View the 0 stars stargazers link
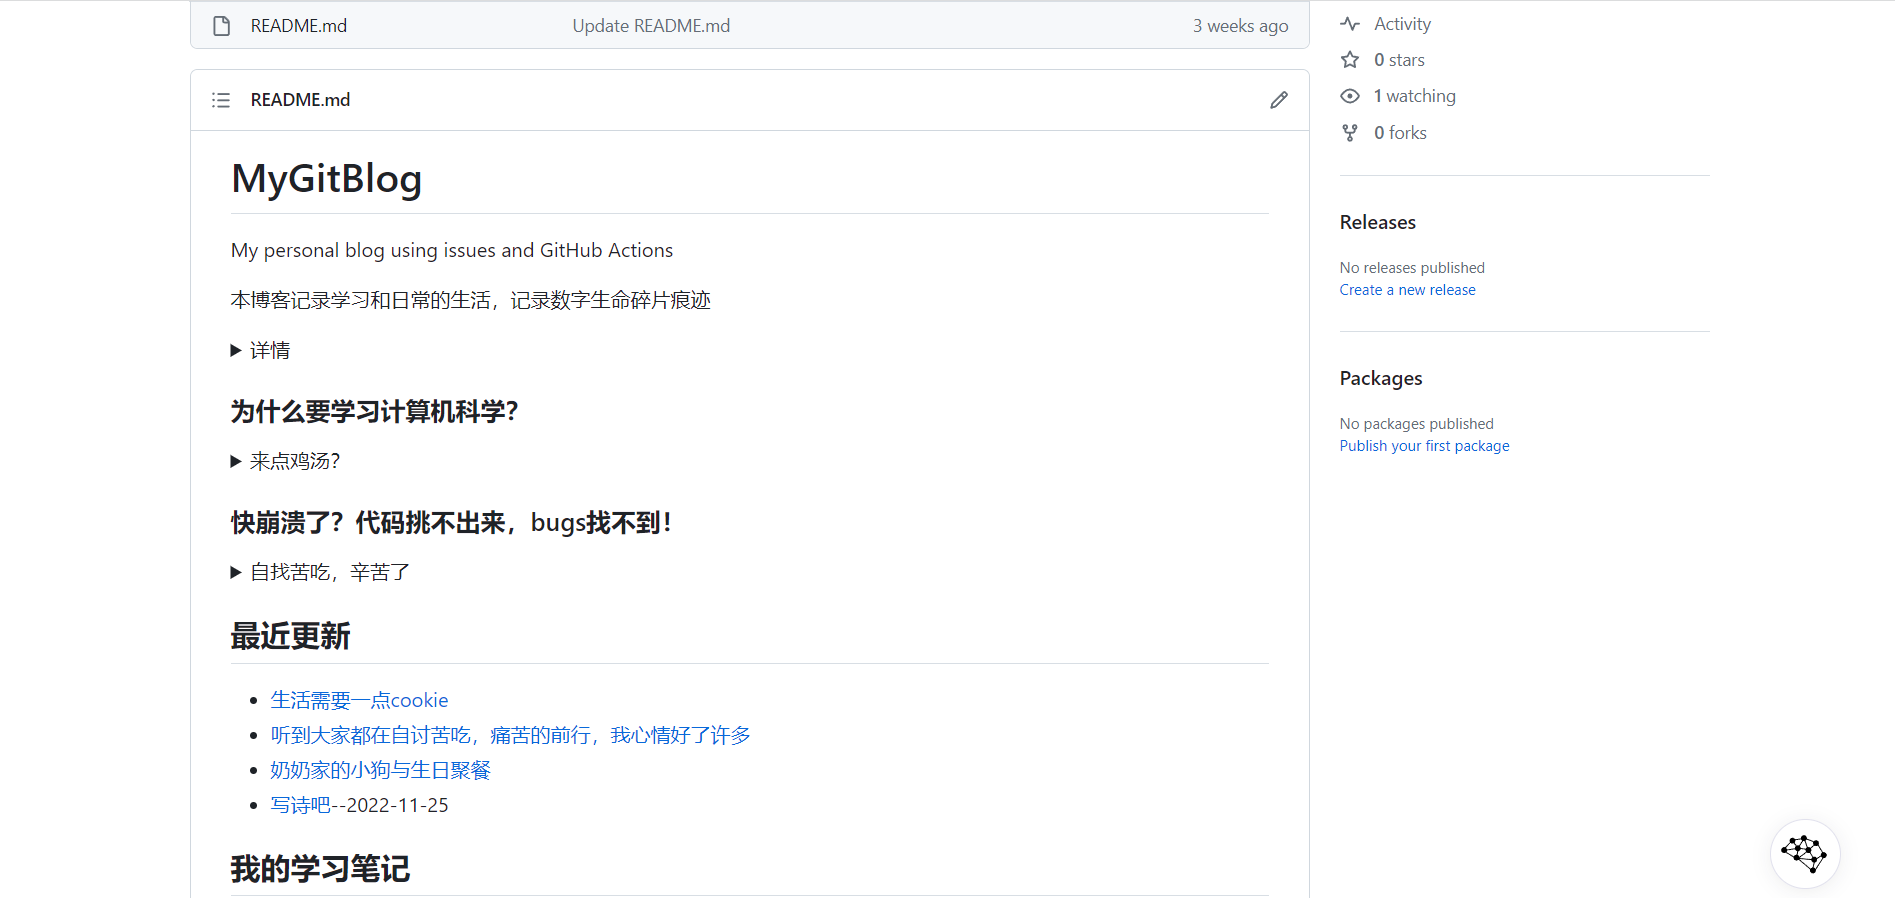This screenshot has height=898, width=1895. click(x=1399, y=60)
